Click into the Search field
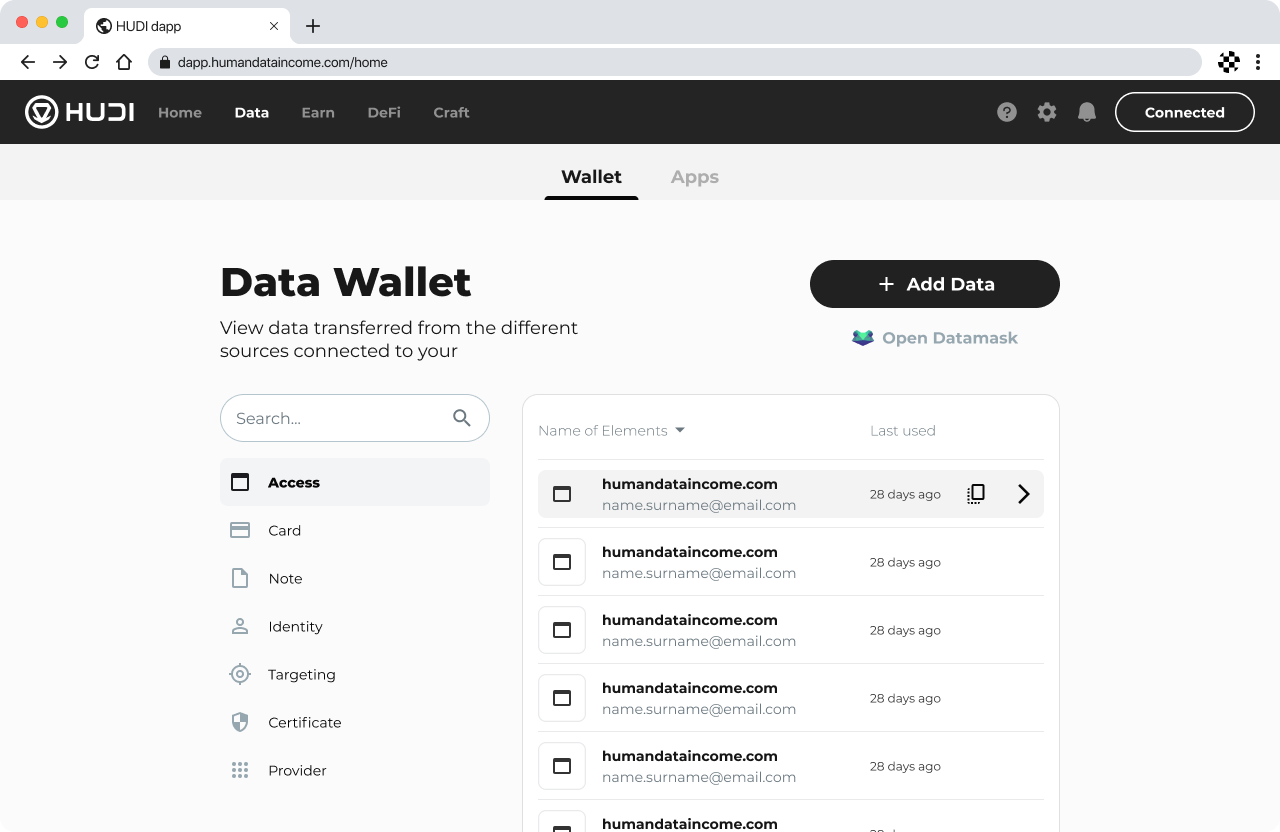The height and width of the screenshot is (832, 1280). [x=335, y=418]
